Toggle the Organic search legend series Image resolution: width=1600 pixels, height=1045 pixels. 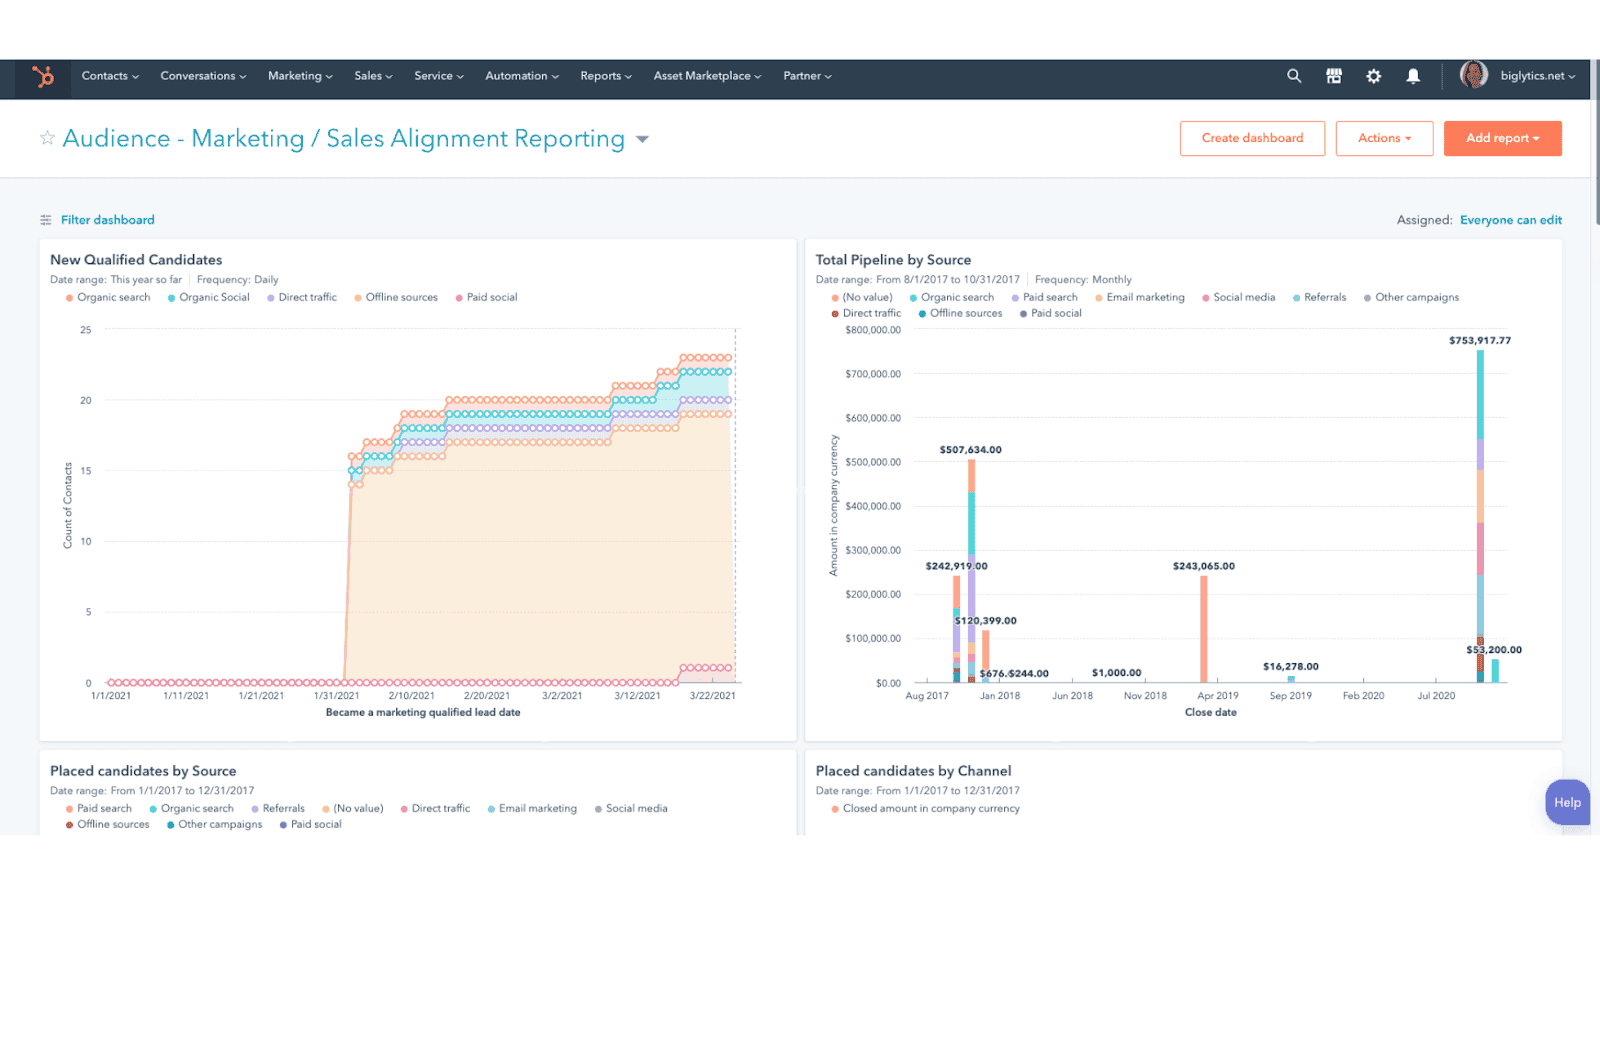click(108, 297)
